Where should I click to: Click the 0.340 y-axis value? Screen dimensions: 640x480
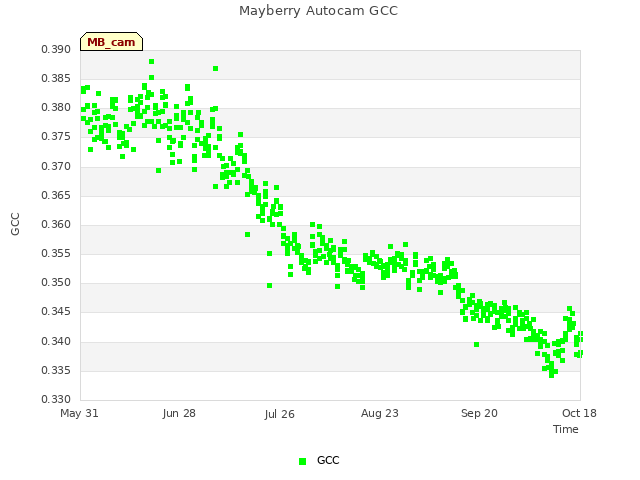[56, 341]
